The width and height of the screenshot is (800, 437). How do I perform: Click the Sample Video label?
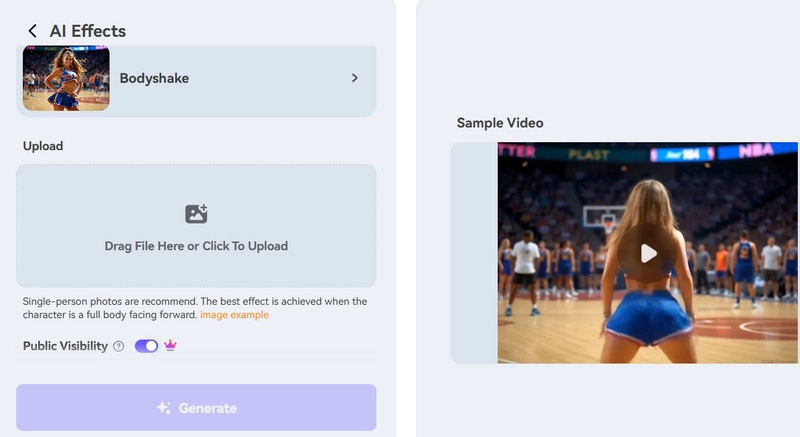[x=500, y=123]
